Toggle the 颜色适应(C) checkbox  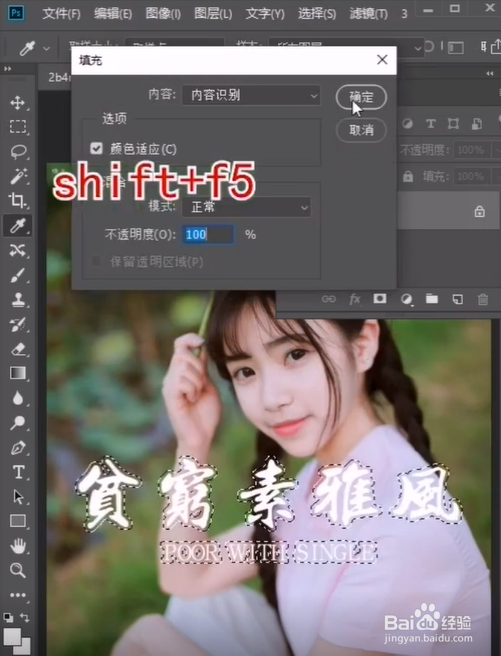(96, 148)
